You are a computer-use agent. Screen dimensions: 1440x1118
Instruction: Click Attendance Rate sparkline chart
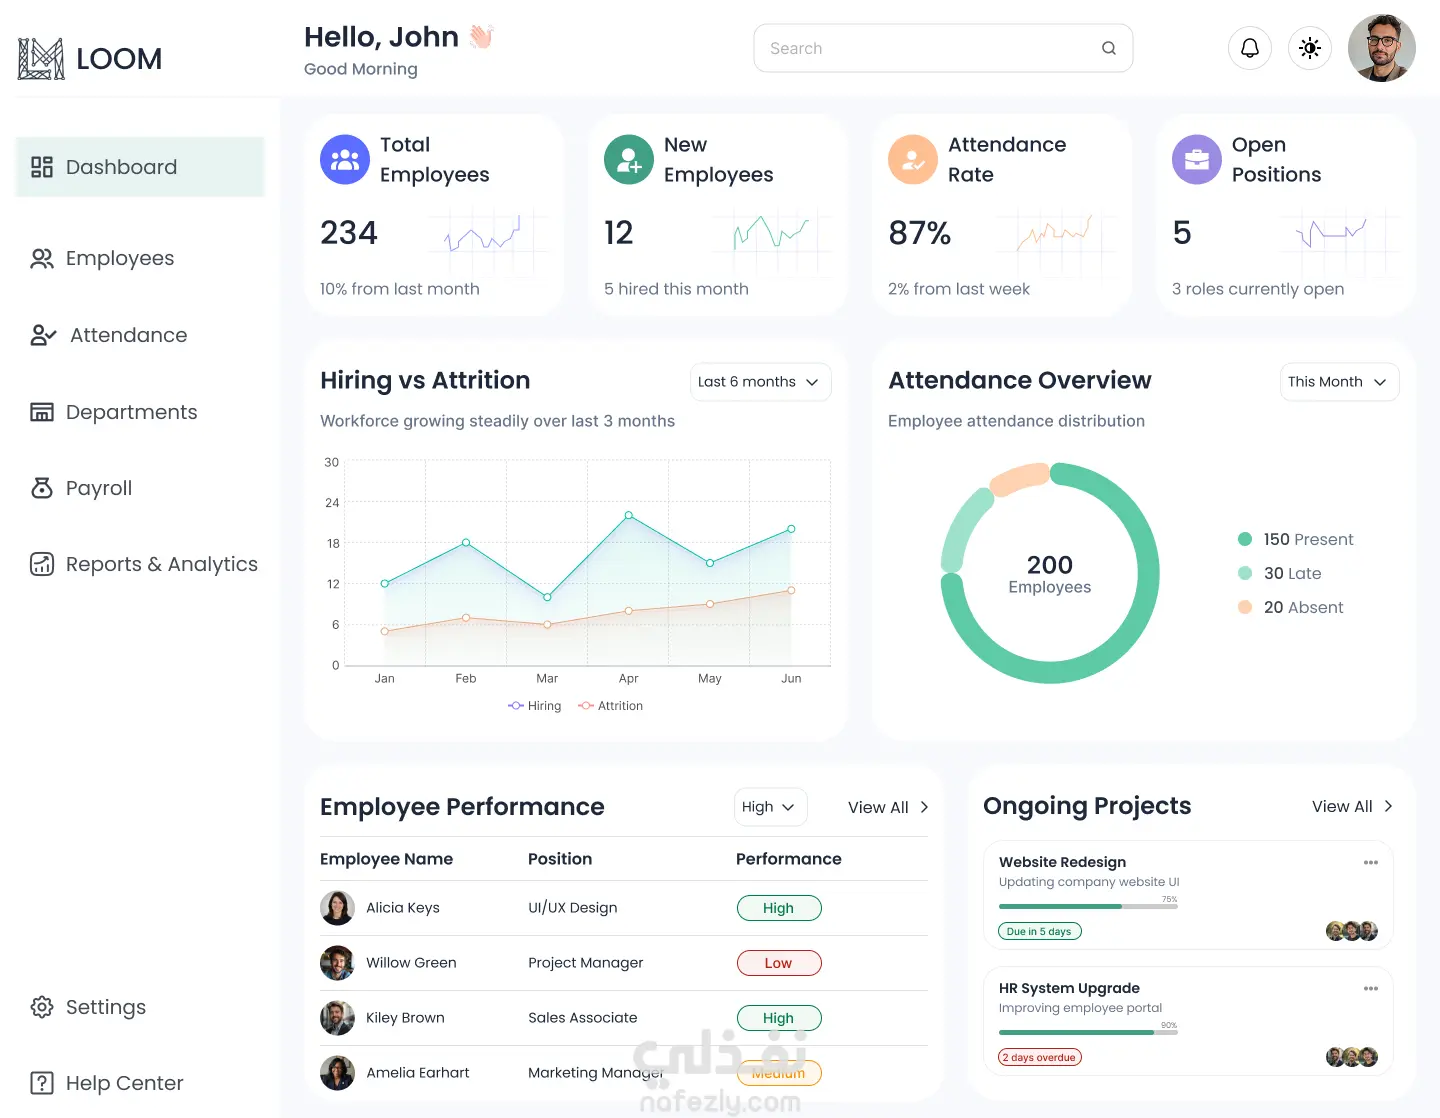[1056, 240]
